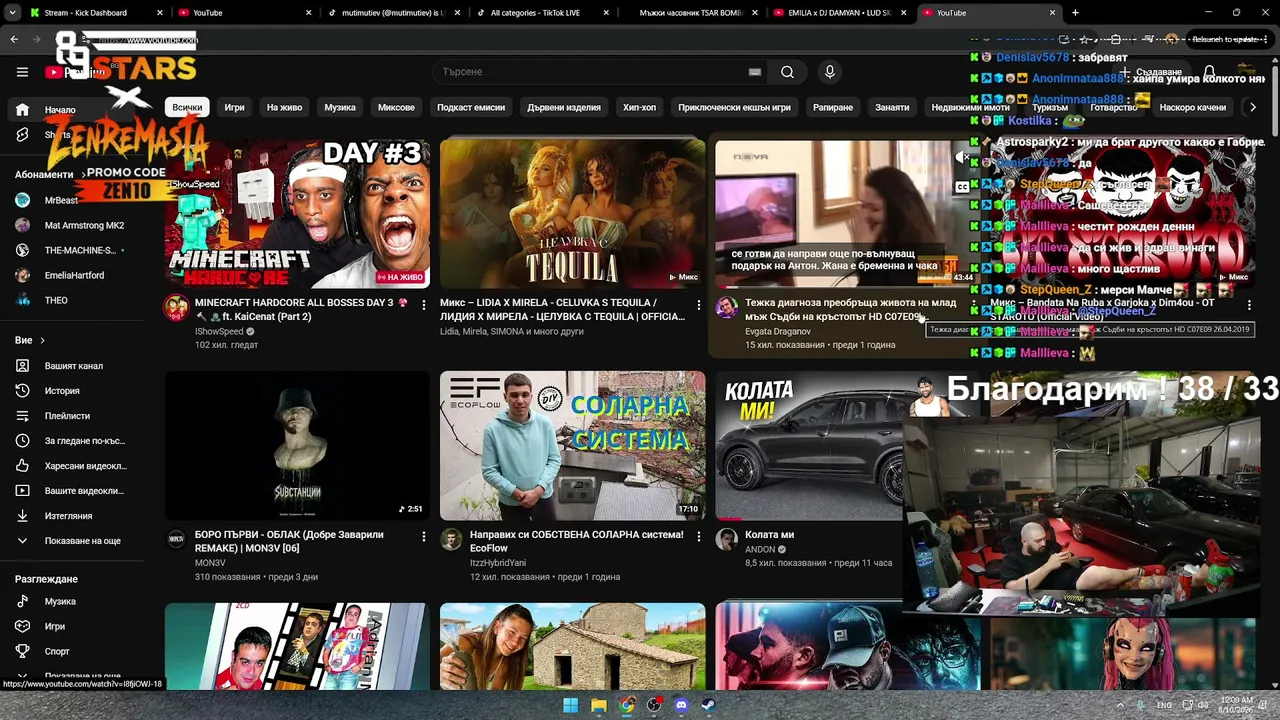Open the MON3V channel link
This screenshot has height=720, width=1280.
click(210, 563)
